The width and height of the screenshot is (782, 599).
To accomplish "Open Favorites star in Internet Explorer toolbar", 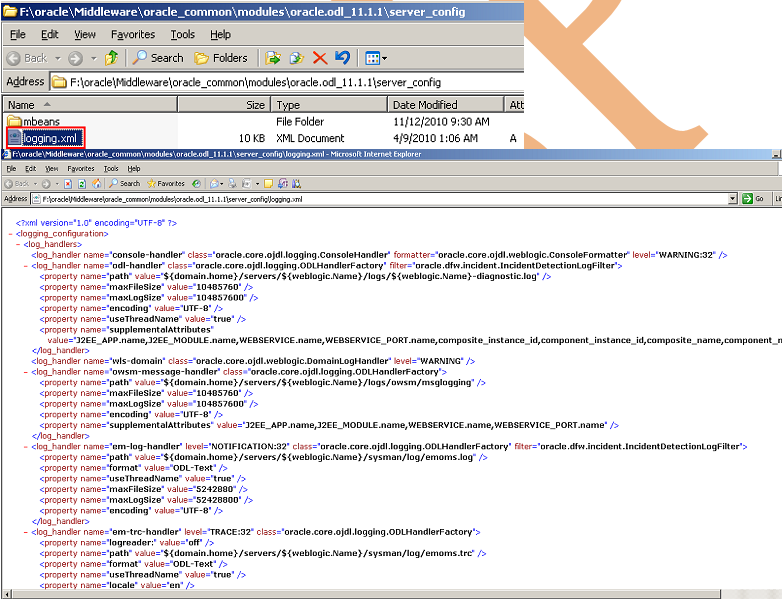I will (166, 184).
